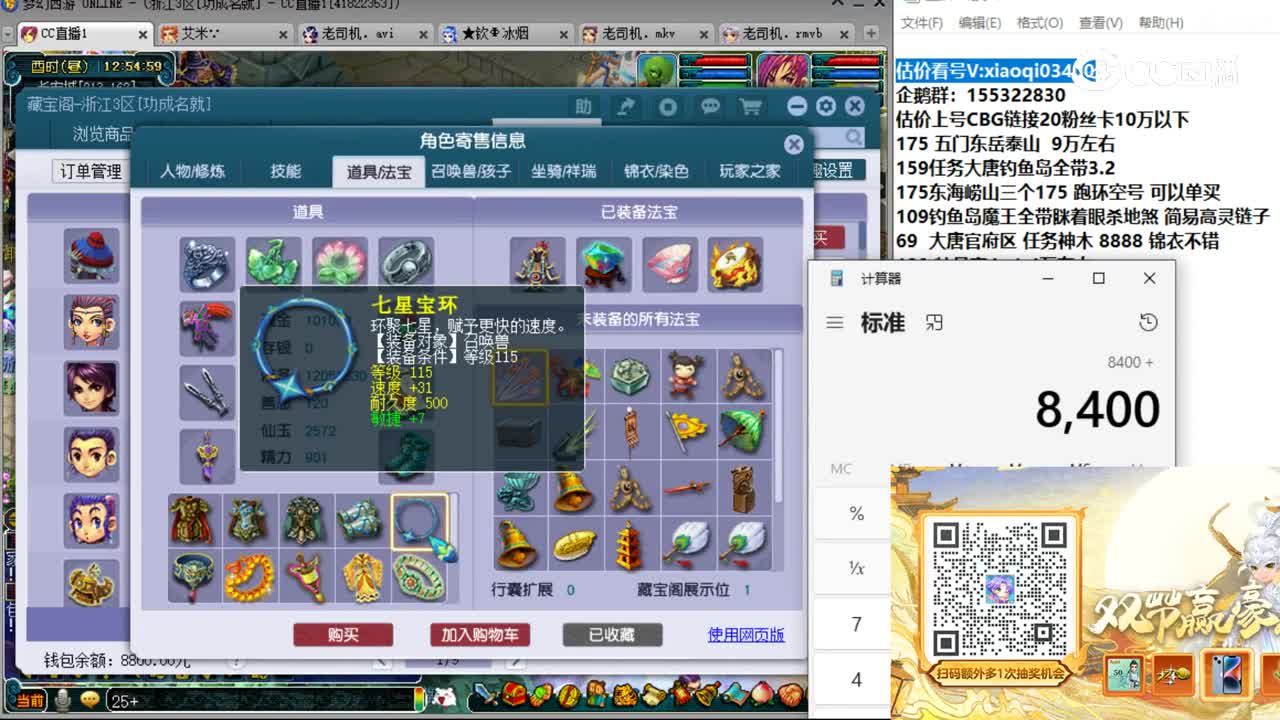The height and width of the screenshot is (720, 1280).
Task: Select the twin blades weapon item
Action: [207, 392]
